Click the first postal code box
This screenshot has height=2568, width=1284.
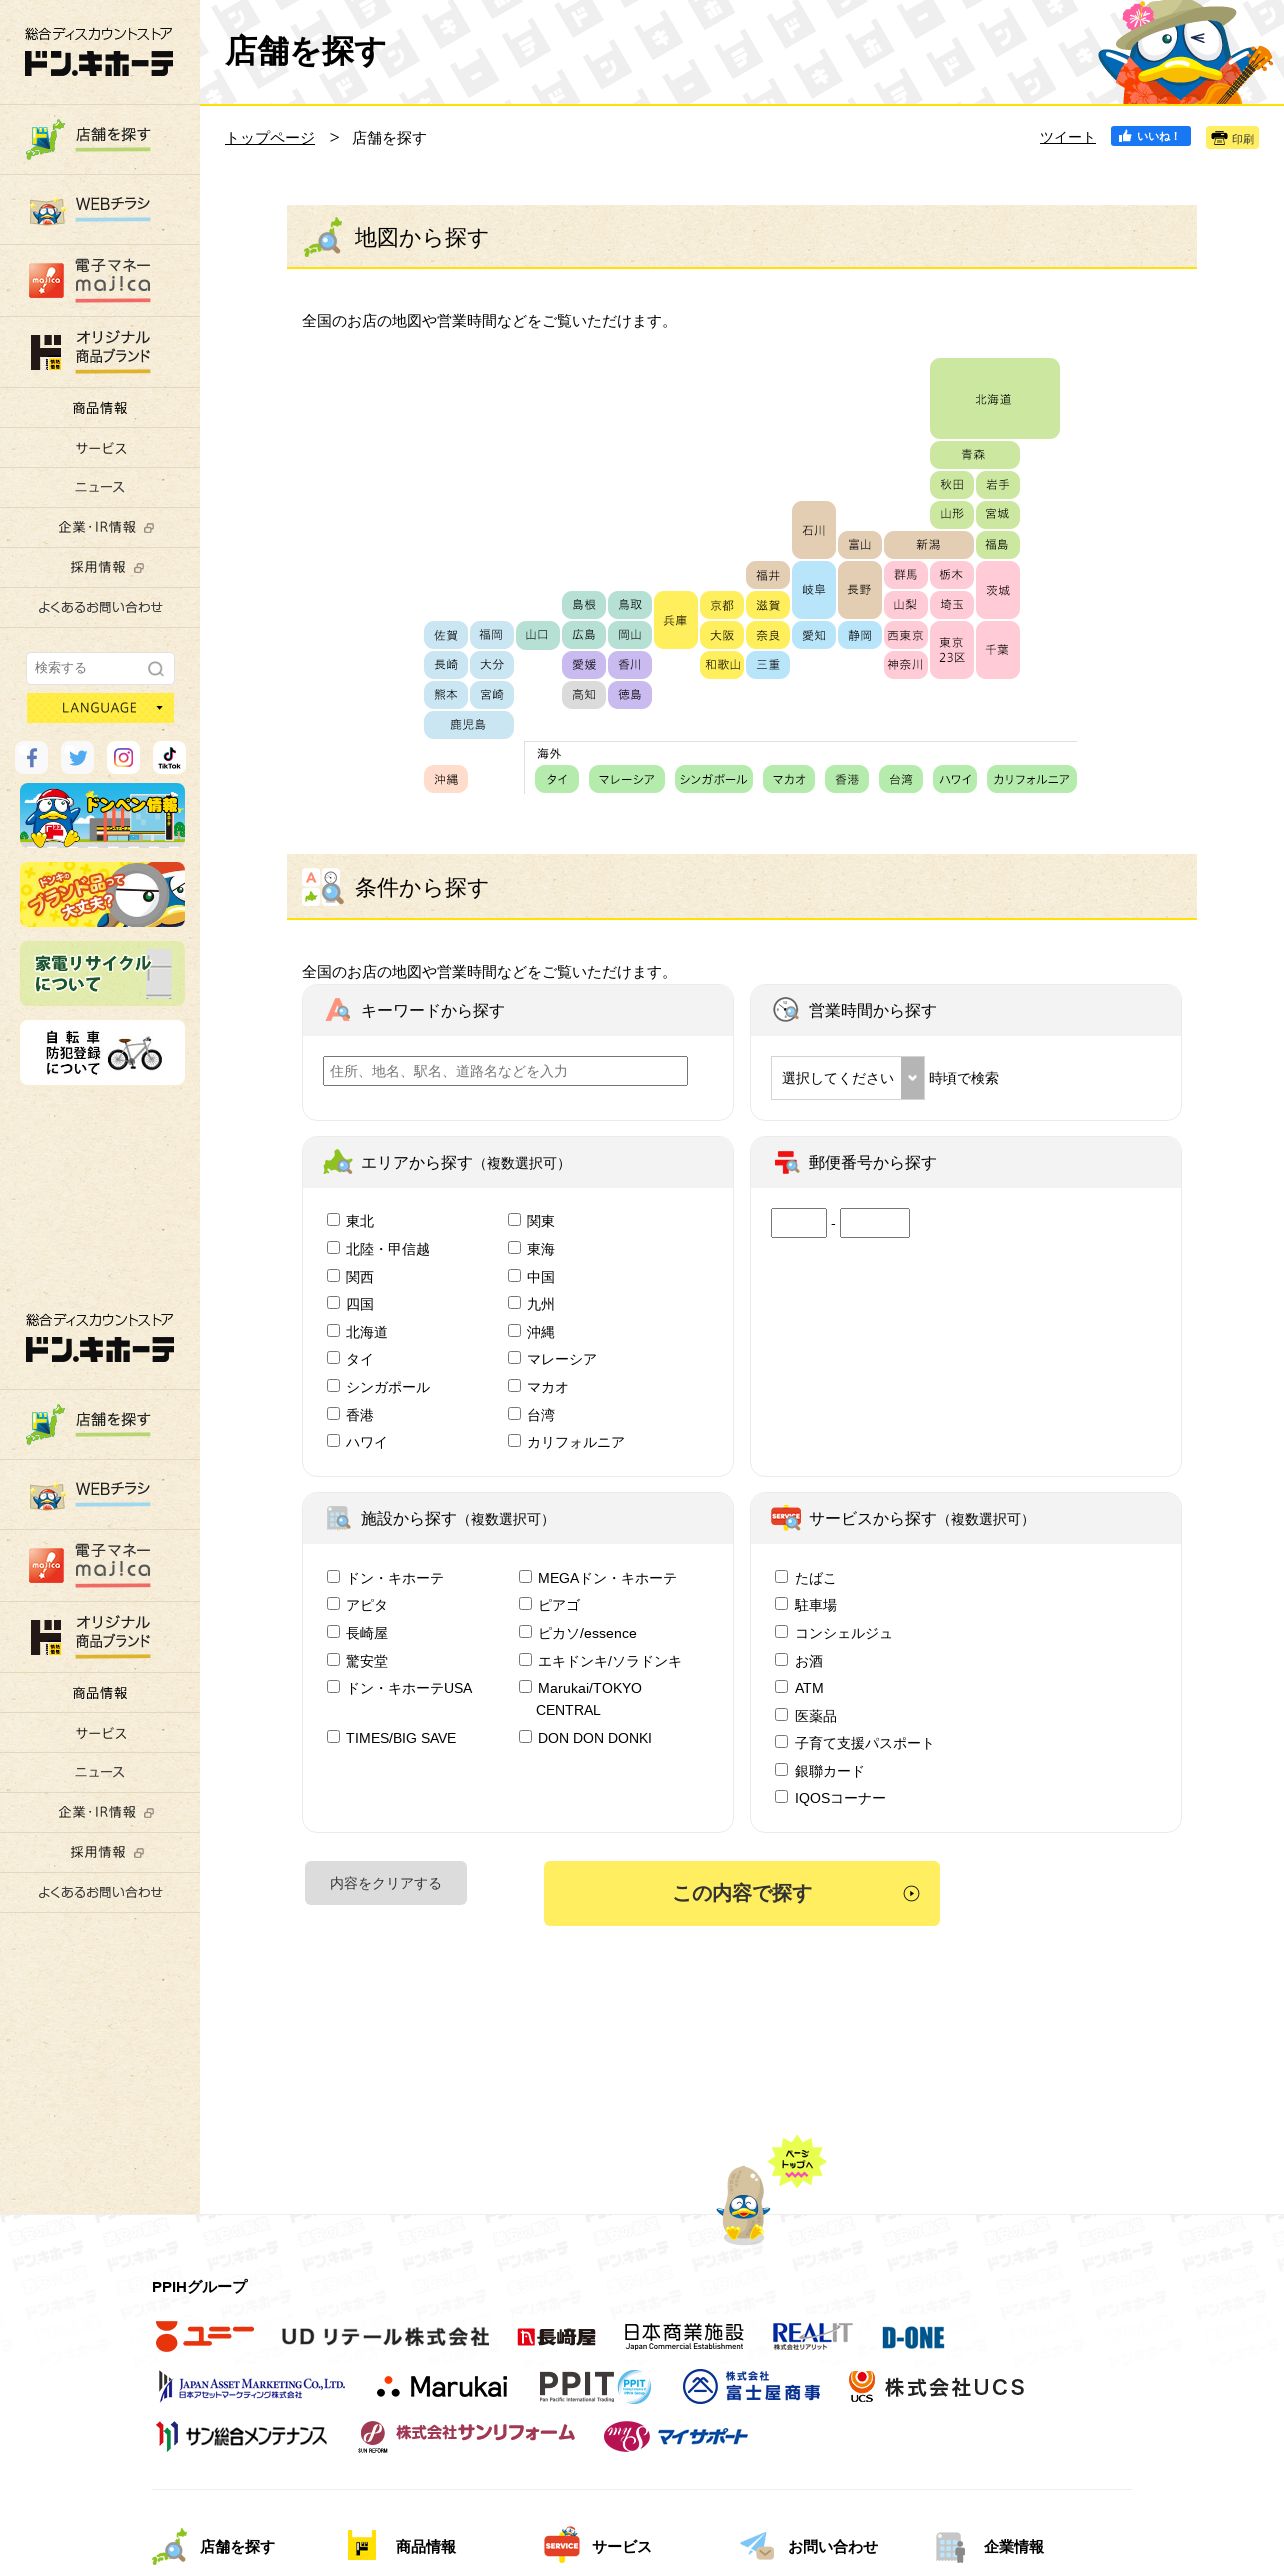pos(799,1223)
